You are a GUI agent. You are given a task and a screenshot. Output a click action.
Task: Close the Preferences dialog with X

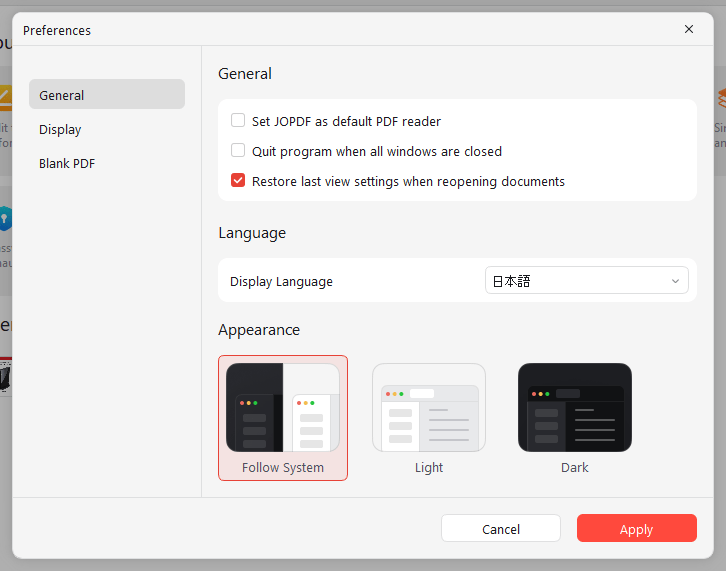pyautogui.click(x=689, y=29)
